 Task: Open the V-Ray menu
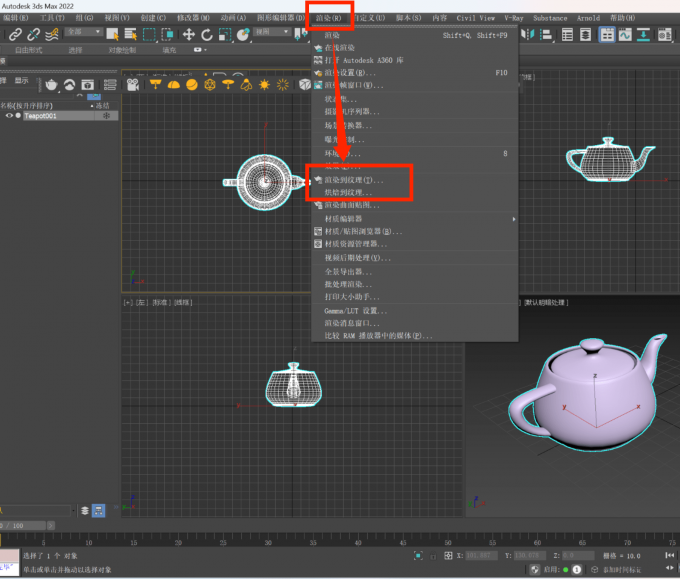point(513,18)
